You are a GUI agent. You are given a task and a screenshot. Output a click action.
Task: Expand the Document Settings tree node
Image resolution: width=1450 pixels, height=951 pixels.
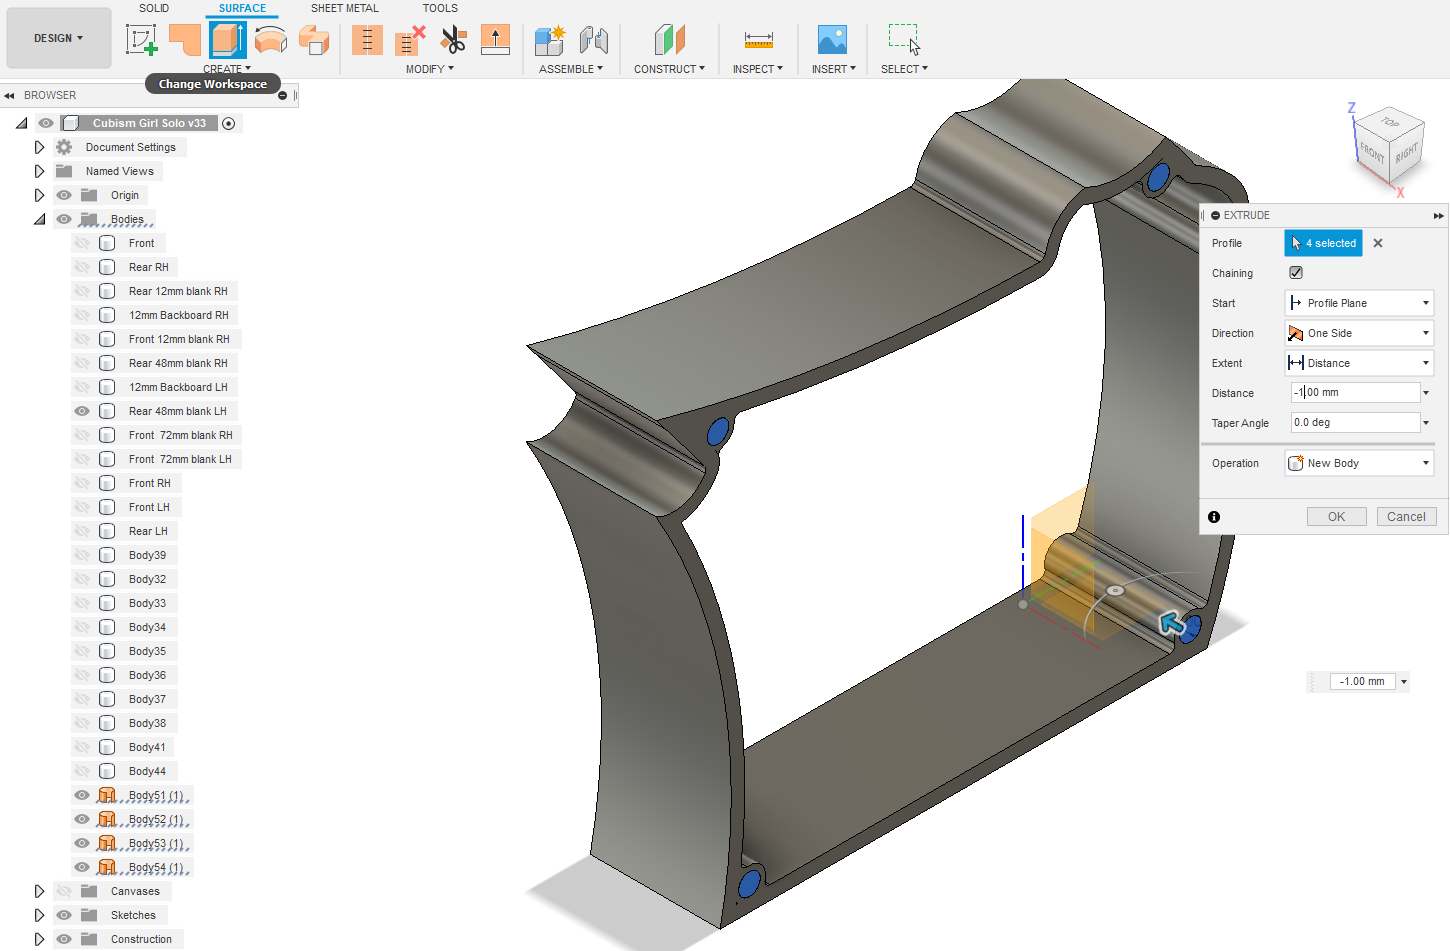[x=39, y=147]
